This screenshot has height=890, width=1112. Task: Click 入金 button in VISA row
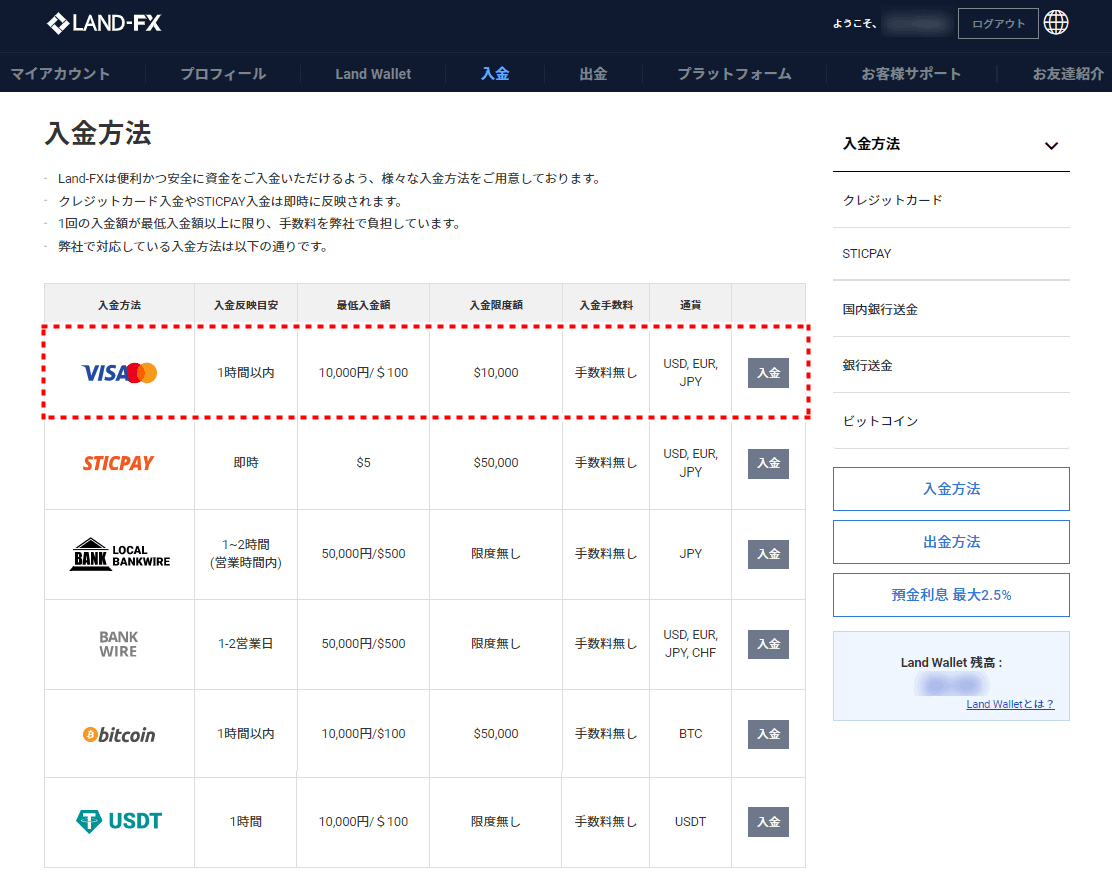tap(768, 373)
